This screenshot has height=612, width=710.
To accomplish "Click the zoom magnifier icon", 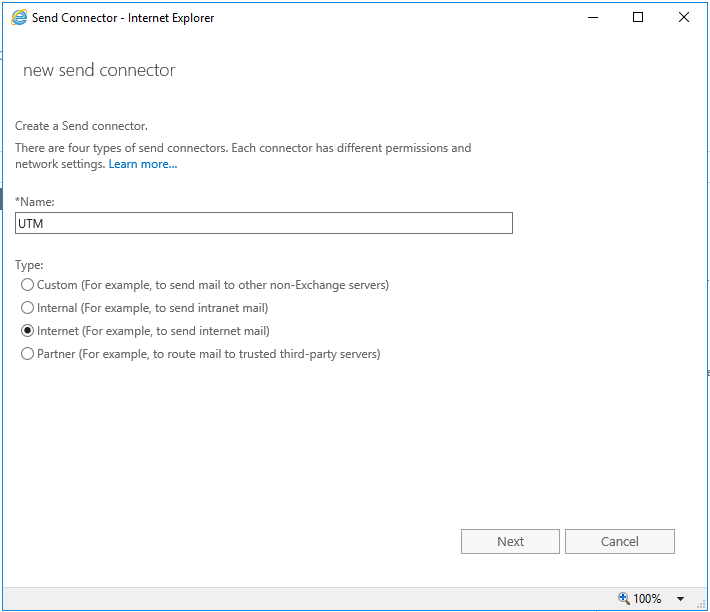I will (x=624, y=598).
